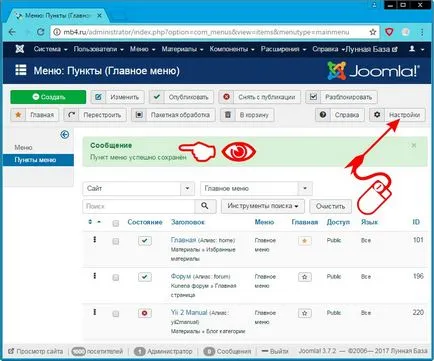The width and height of the screenshot is (434, 361).
Task: Click the browser address bar
Action: click(x=215, y=32)
